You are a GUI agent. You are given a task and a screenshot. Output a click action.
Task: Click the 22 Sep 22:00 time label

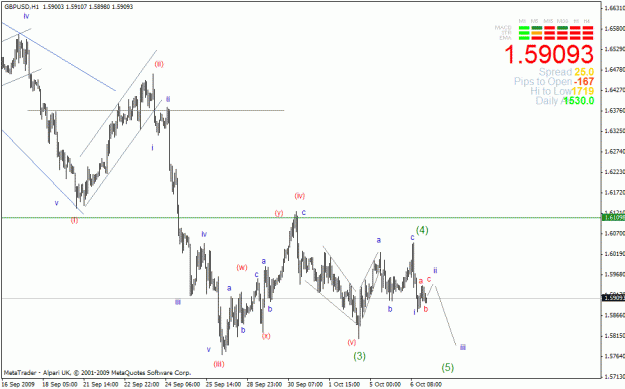(142, 385)
